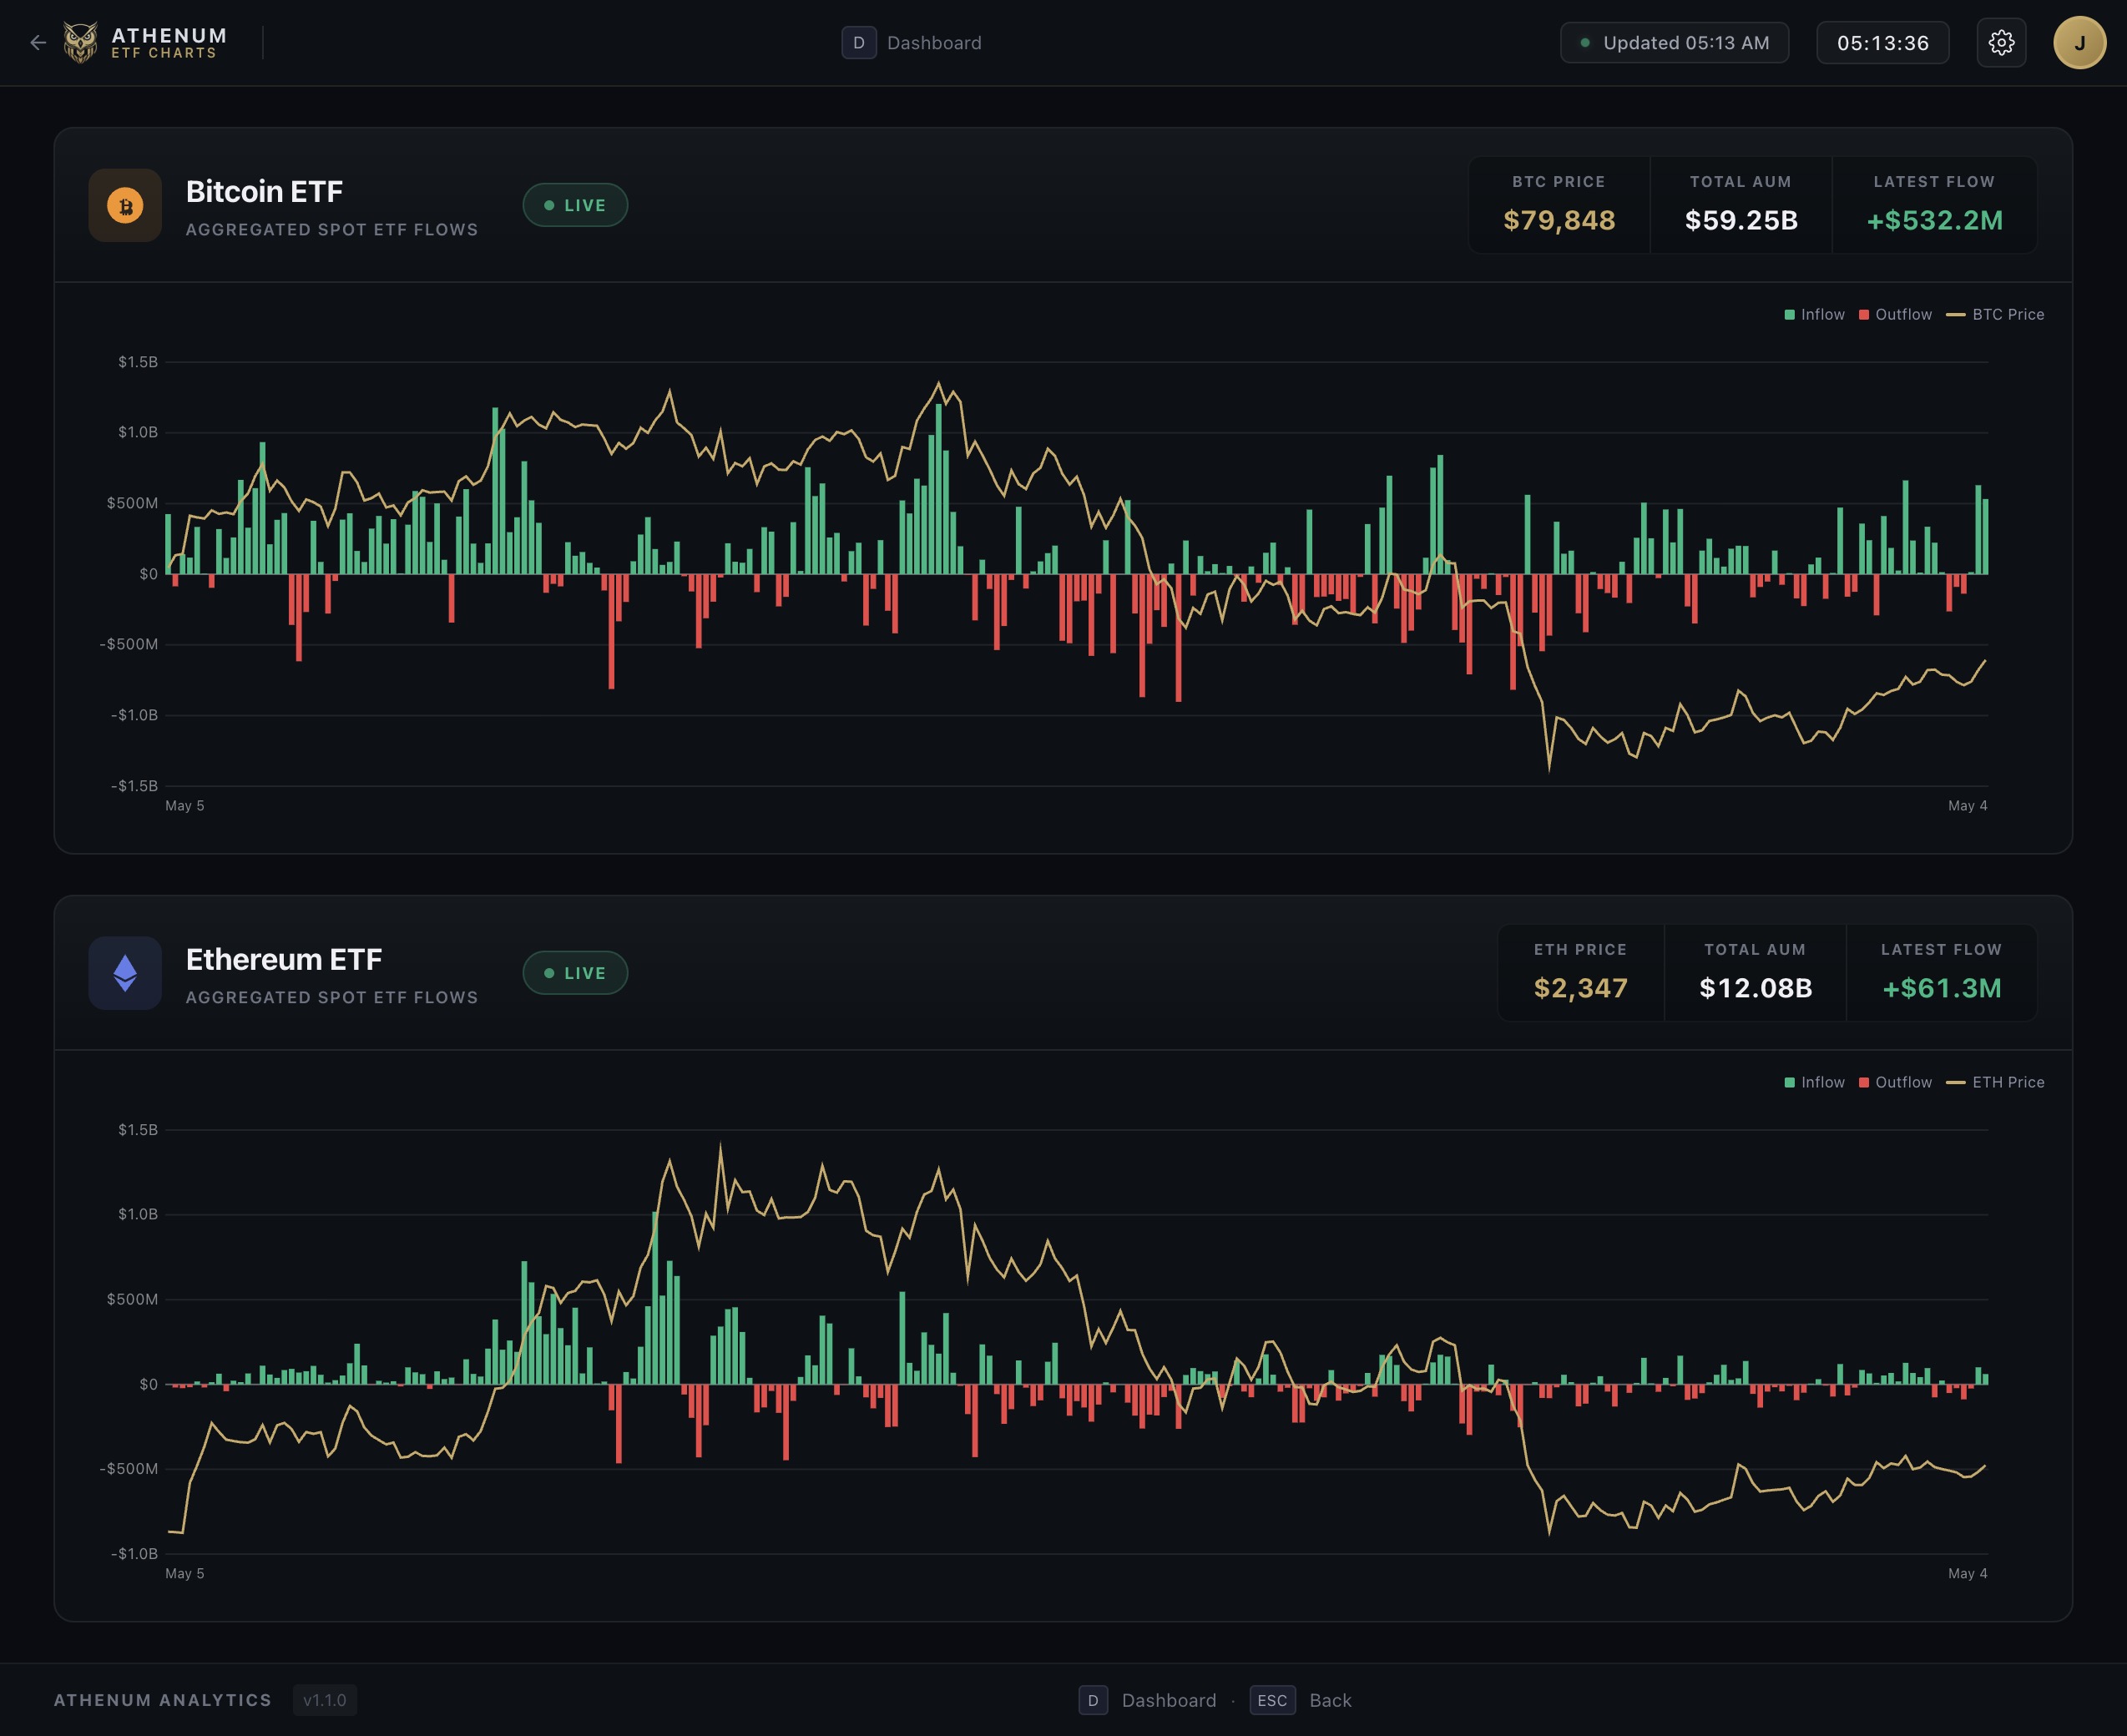Click the footer Dashboard shortcut
This screenshot has width=2127, height=1736.
(x=1169, y=1700)
